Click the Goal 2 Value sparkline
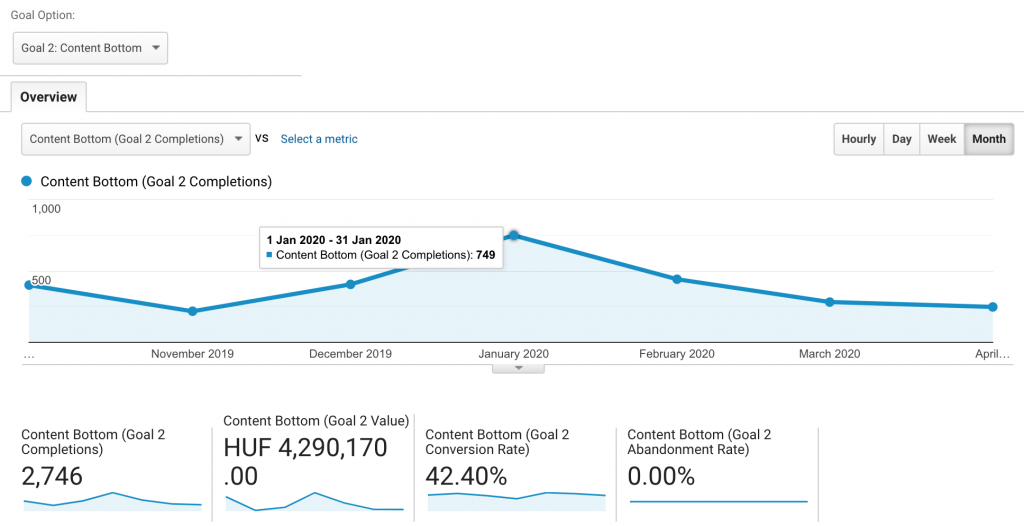The image size is (1024, 526). click(x=314, y=502)
